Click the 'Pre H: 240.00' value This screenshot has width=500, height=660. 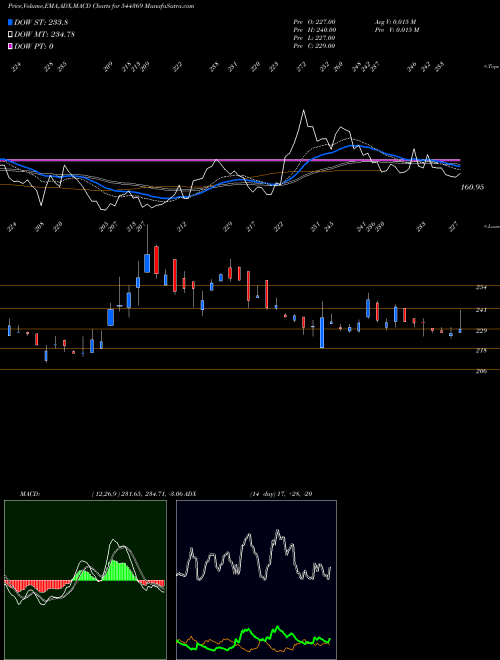click(314, 30)
